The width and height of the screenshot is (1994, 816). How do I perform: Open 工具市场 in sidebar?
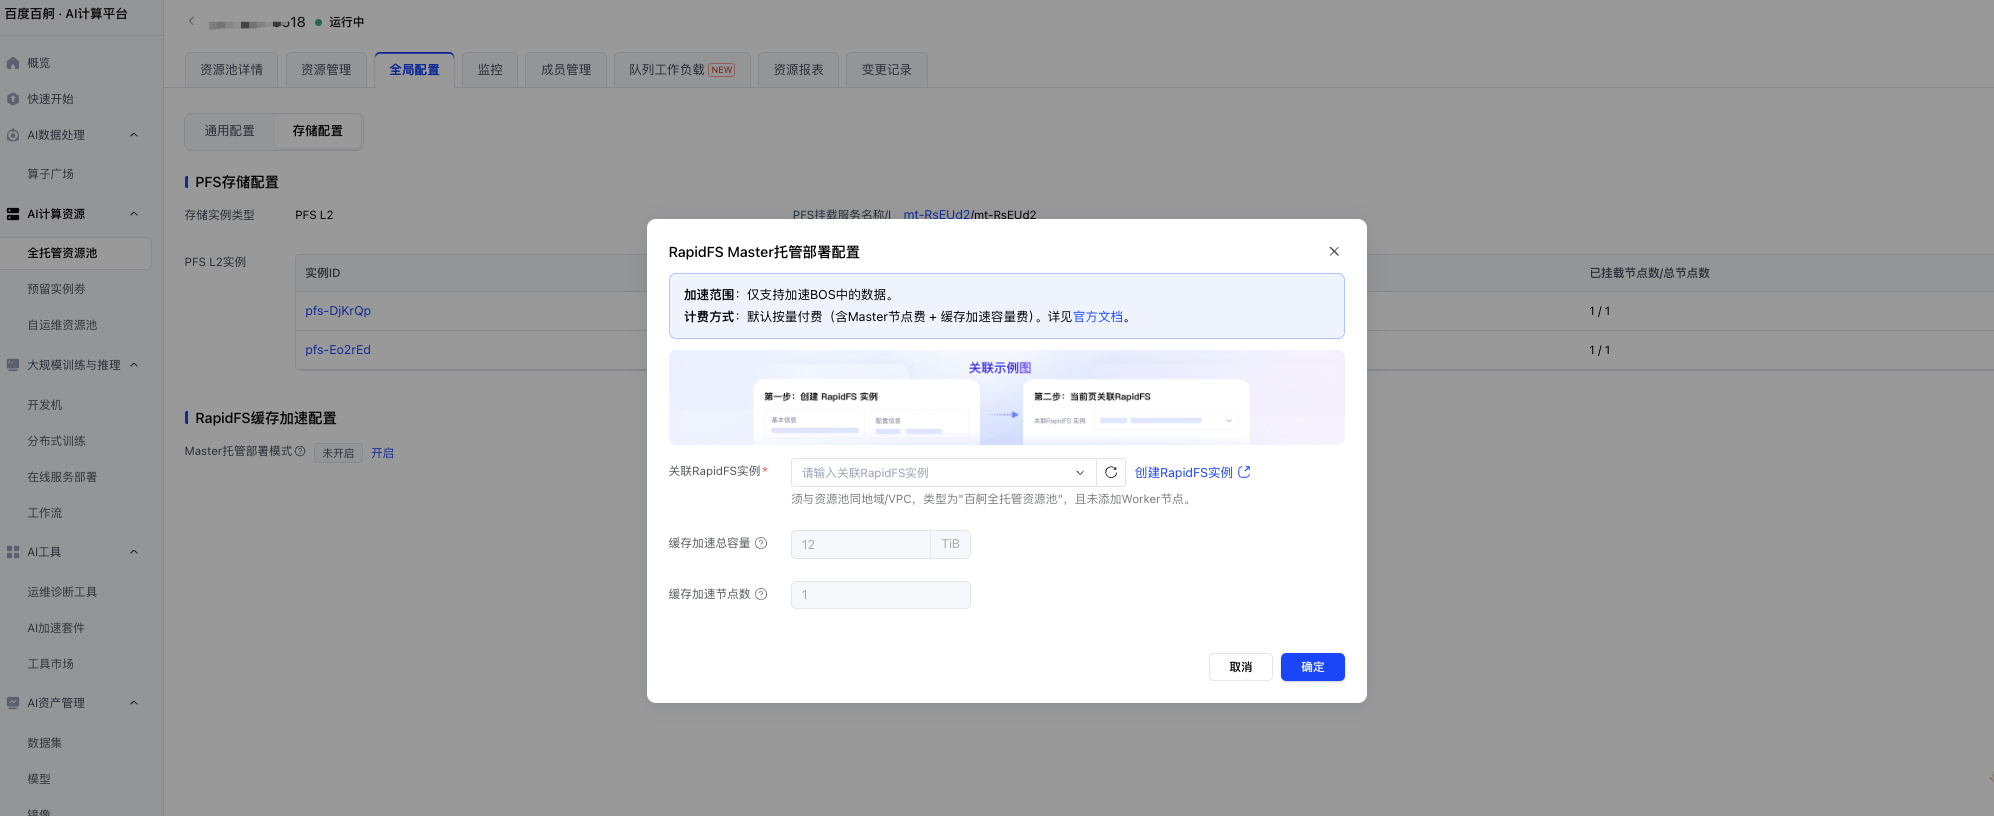tap(51, 664)
